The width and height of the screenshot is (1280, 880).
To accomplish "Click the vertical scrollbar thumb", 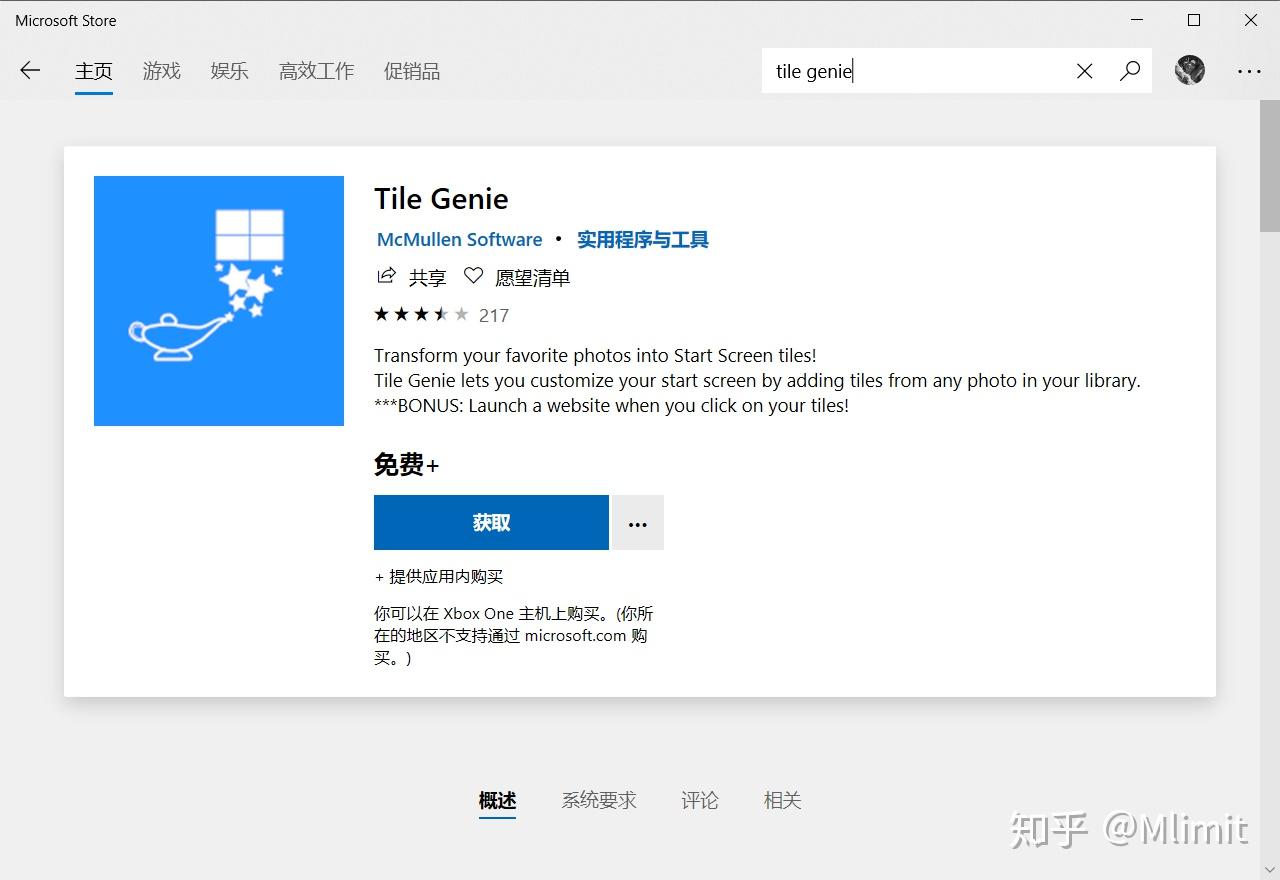I will point(1269,166).
